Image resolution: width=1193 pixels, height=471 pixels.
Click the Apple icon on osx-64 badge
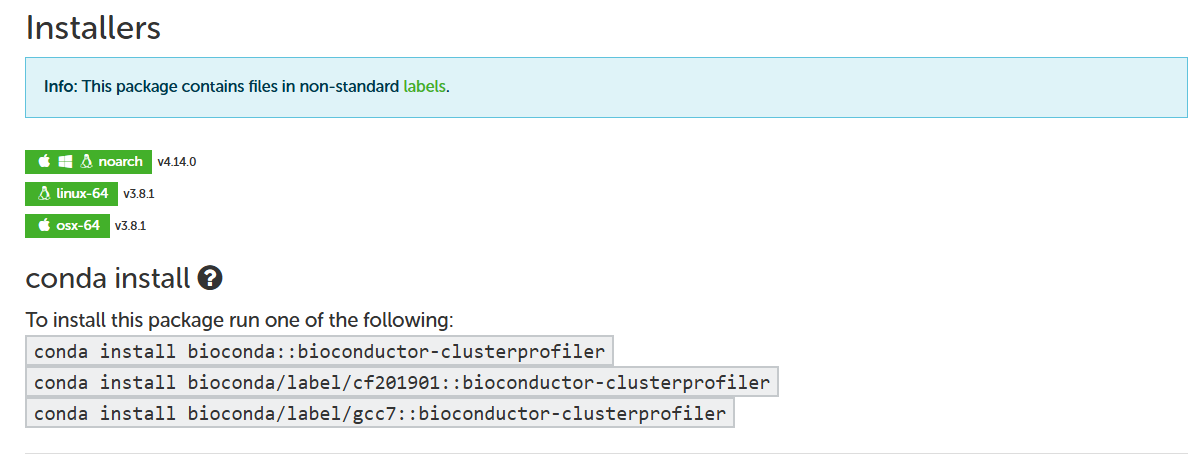click(44, 225)
